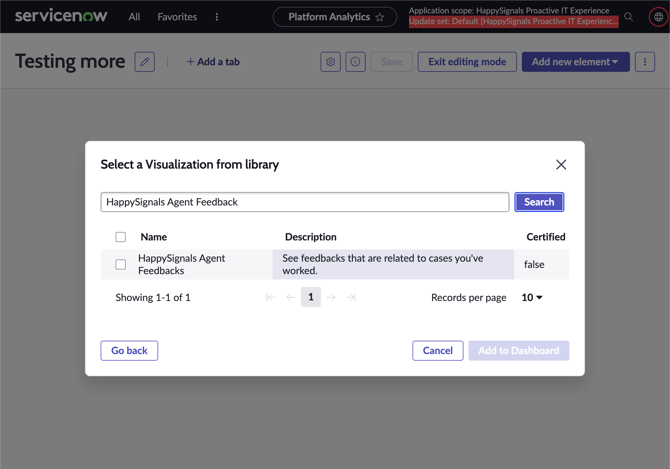The width and height of the screenshot is (670, 469).
Task: Click Add a tab
Action: pyautogui.click(x=213, y=62)
